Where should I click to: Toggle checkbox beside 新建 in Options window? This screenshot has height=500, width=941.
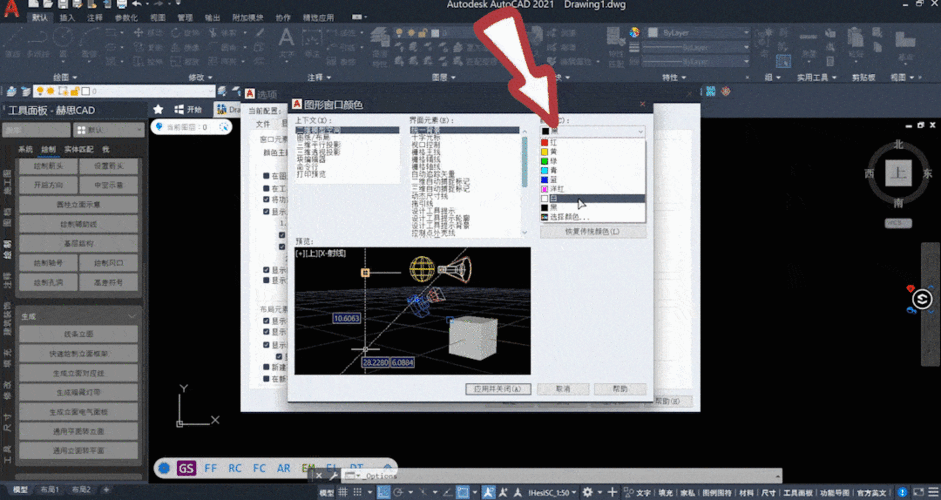[x=266, y=367]
